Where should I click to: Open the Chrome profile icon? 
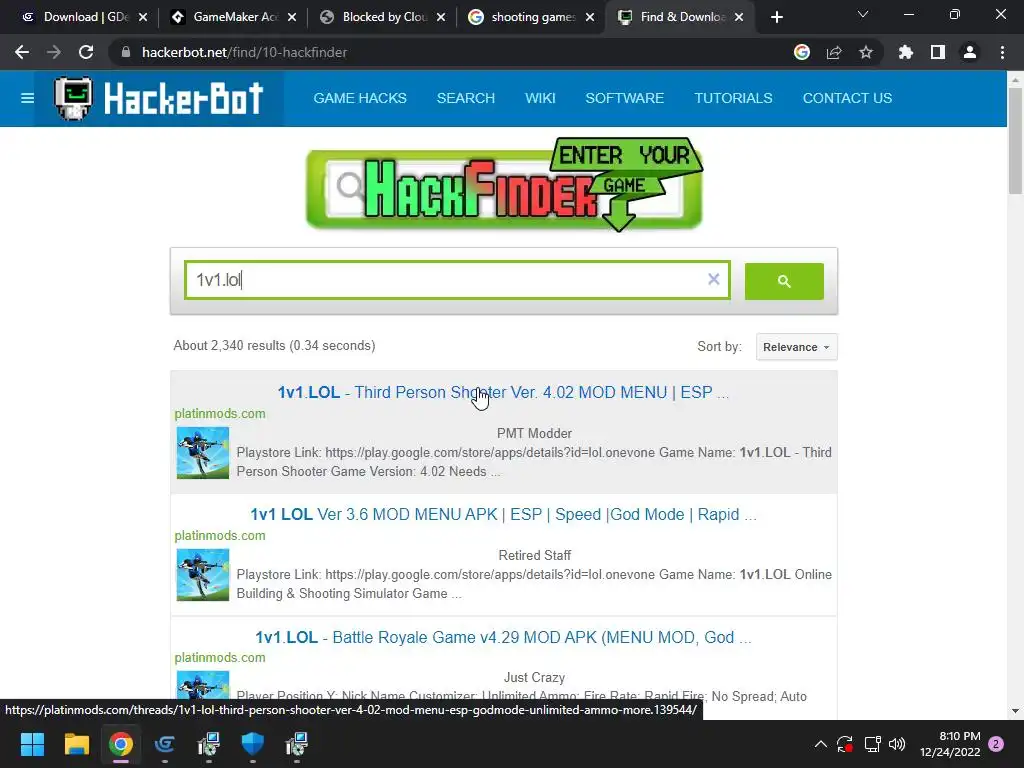coord(970,52)
